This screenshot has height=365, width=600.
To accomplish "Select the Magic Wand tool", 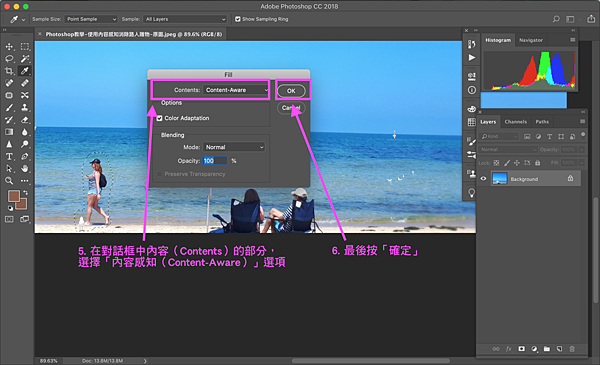I will click(25, 59).
